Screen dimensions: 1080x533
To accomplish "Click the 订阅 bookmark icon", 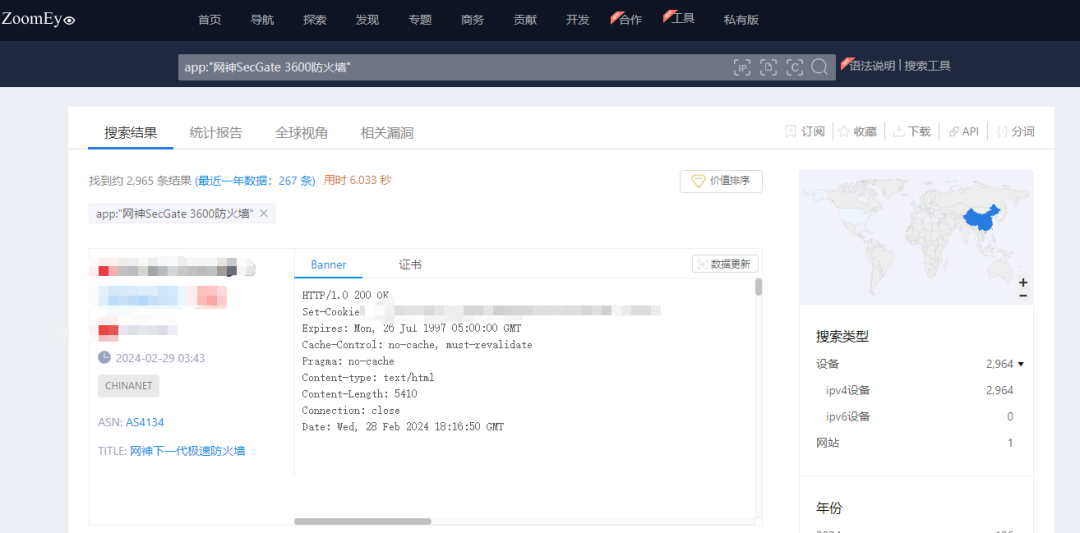I will [x=790, y=132].
